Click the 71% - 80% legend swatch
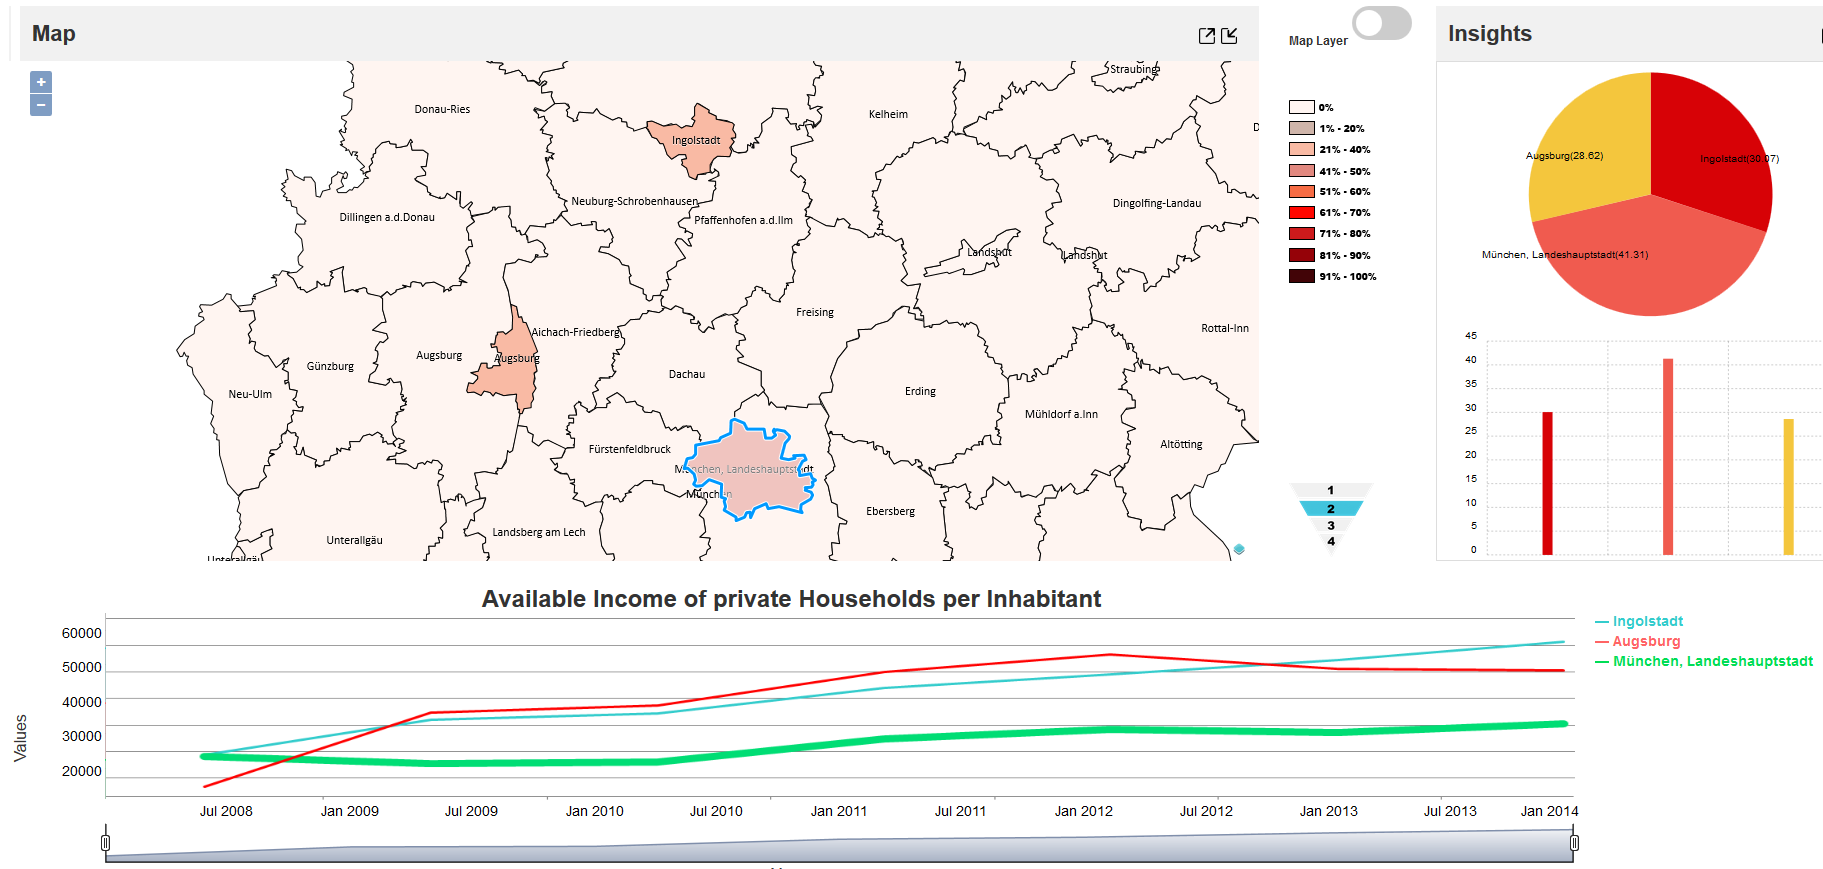1823x869 pixels. pos(1301,233)
